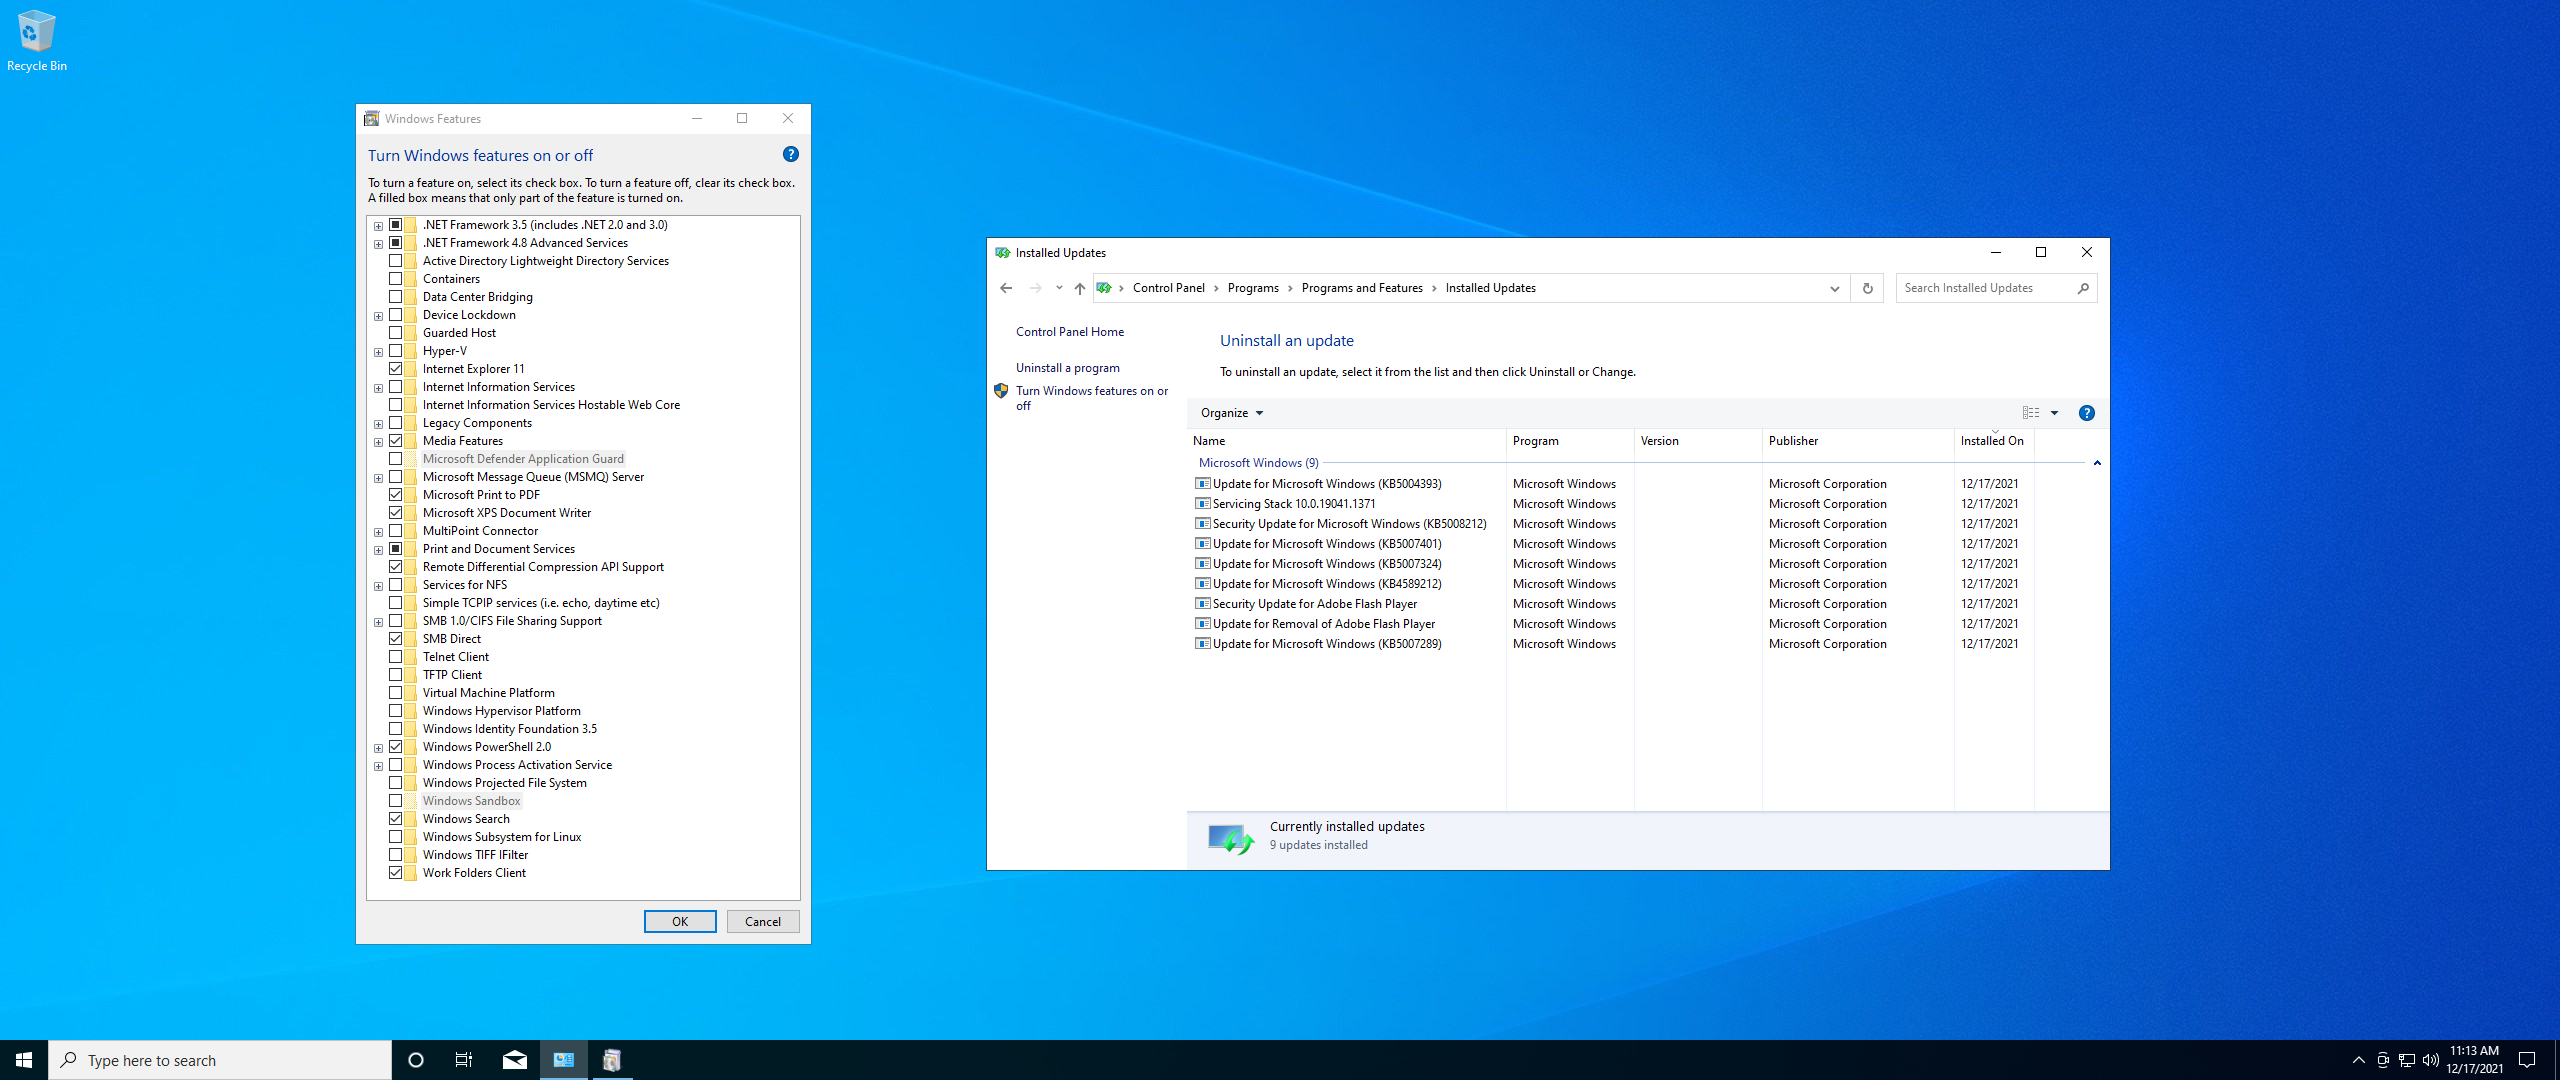Open the Organize menu
The image size is (2560, 1080).
click(1231, 413)
